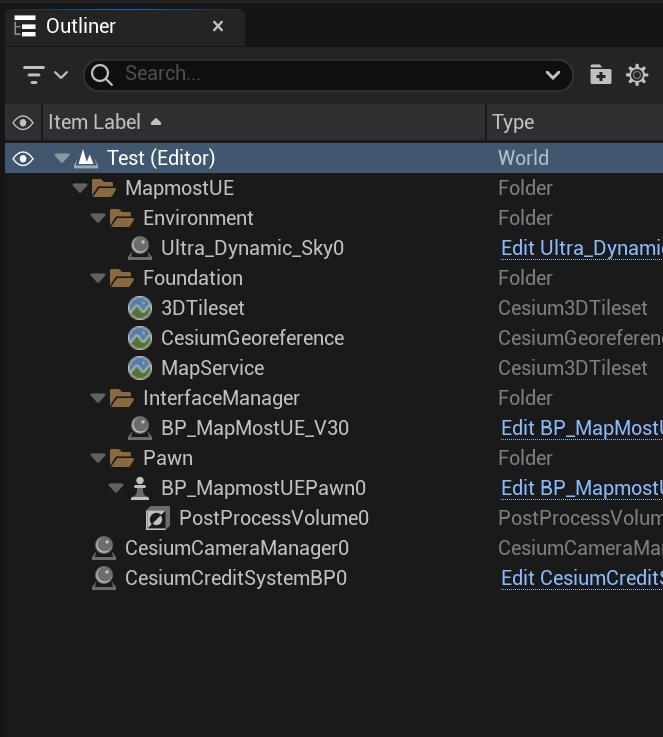Select the InterfaceManager folder label
This screenshot has height=737, width=663.
pos(221,398)
